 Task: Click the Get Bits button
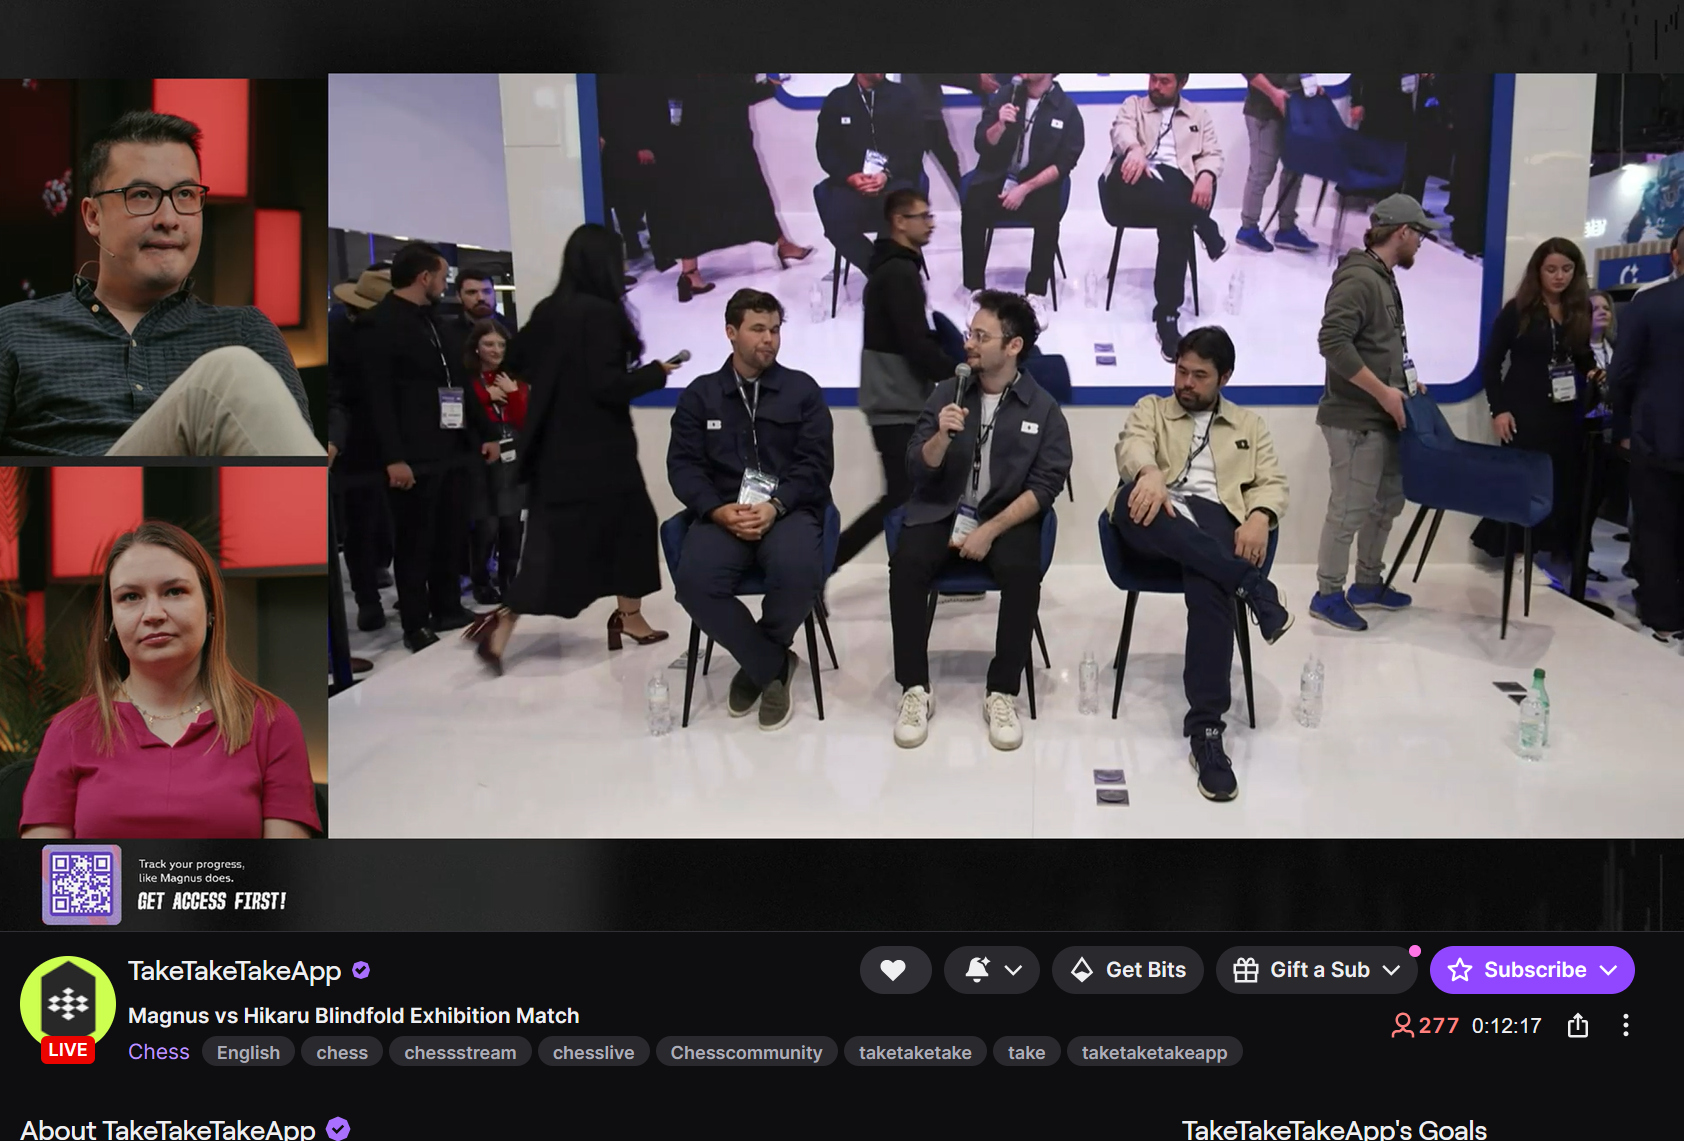click(x=1128, y=970)
